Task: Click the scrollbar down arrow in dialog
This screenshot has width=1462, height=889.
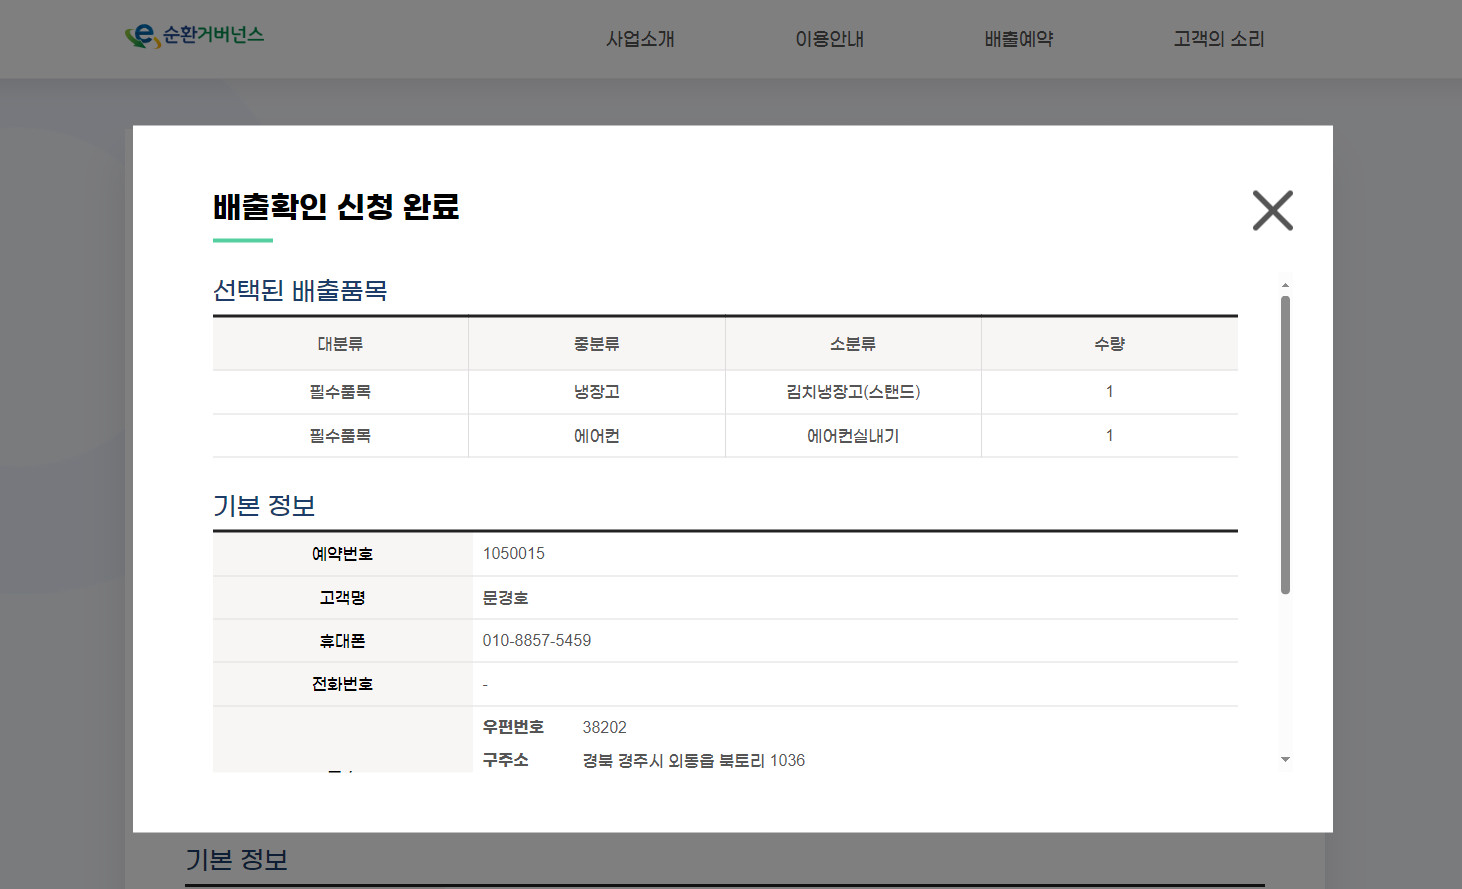Action: [1285, 760]
